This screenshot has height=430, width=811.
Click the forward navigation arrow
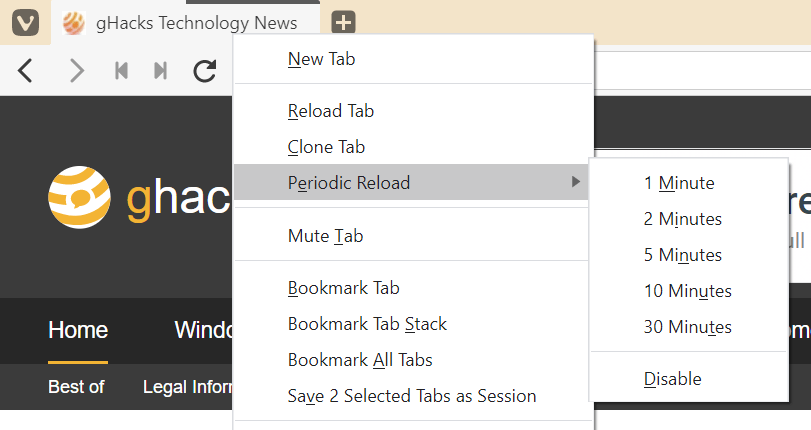[77, 70]
